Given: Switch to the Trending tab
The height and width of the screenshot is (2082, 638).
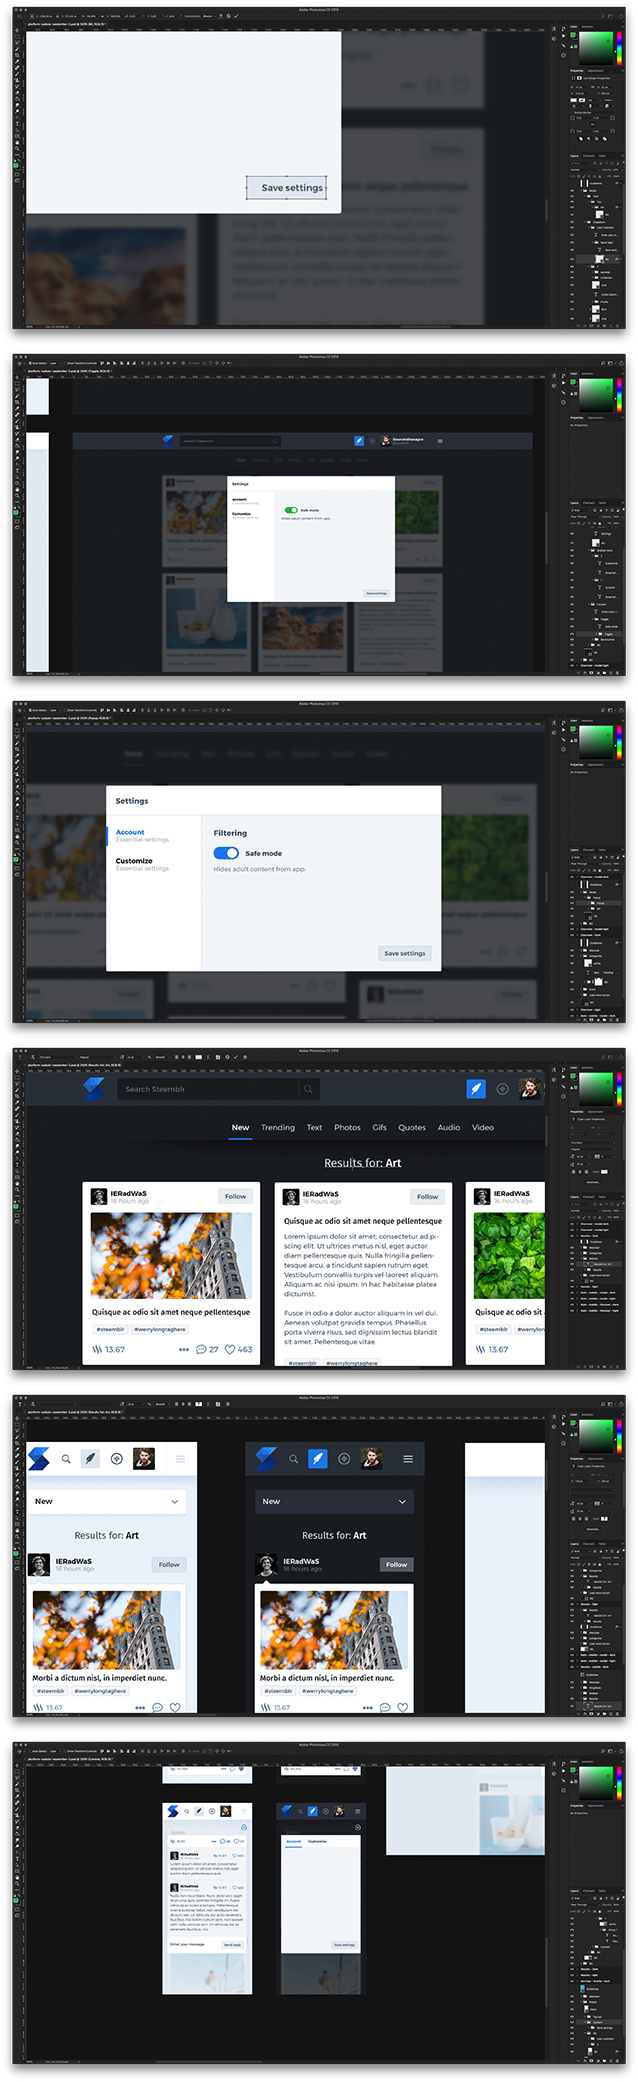Looking at the screenshot, I should pos(278,1127).
